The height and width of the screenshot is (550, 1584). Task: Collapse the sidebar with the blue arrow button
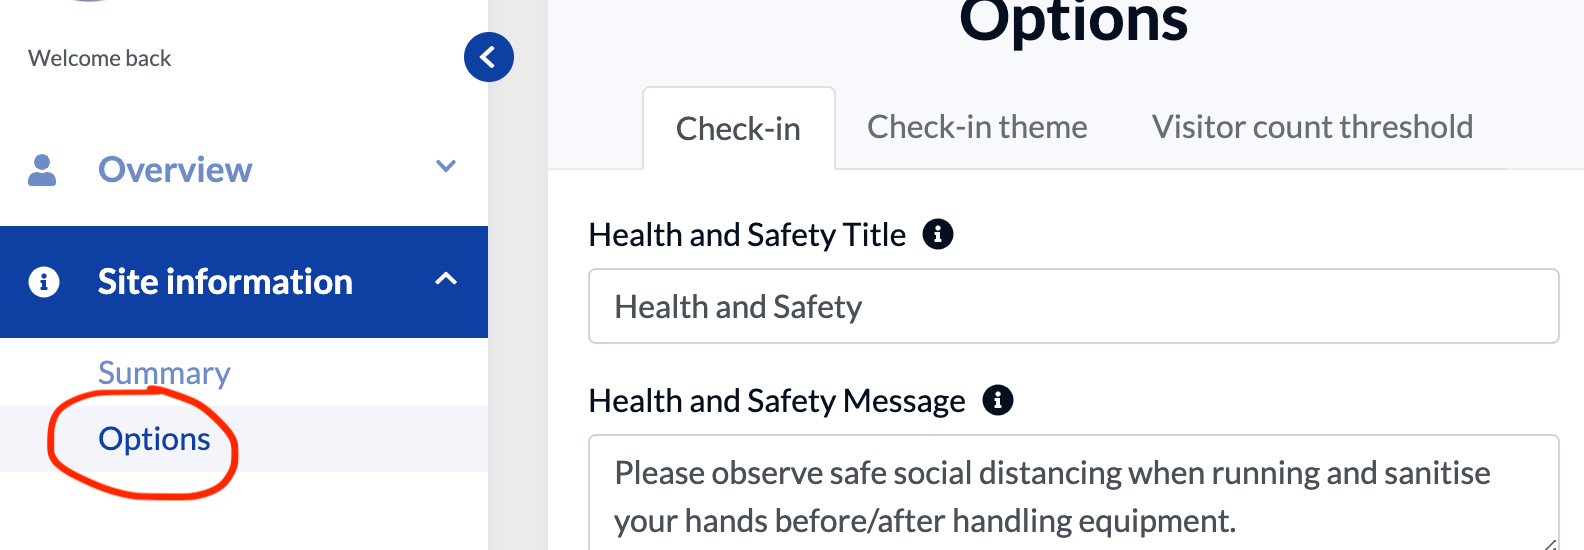488,57
